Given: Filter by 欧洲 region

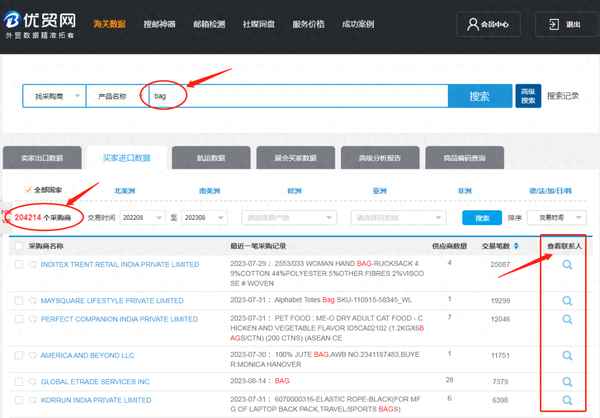Looking at the screenshot, I should [294, 190].
